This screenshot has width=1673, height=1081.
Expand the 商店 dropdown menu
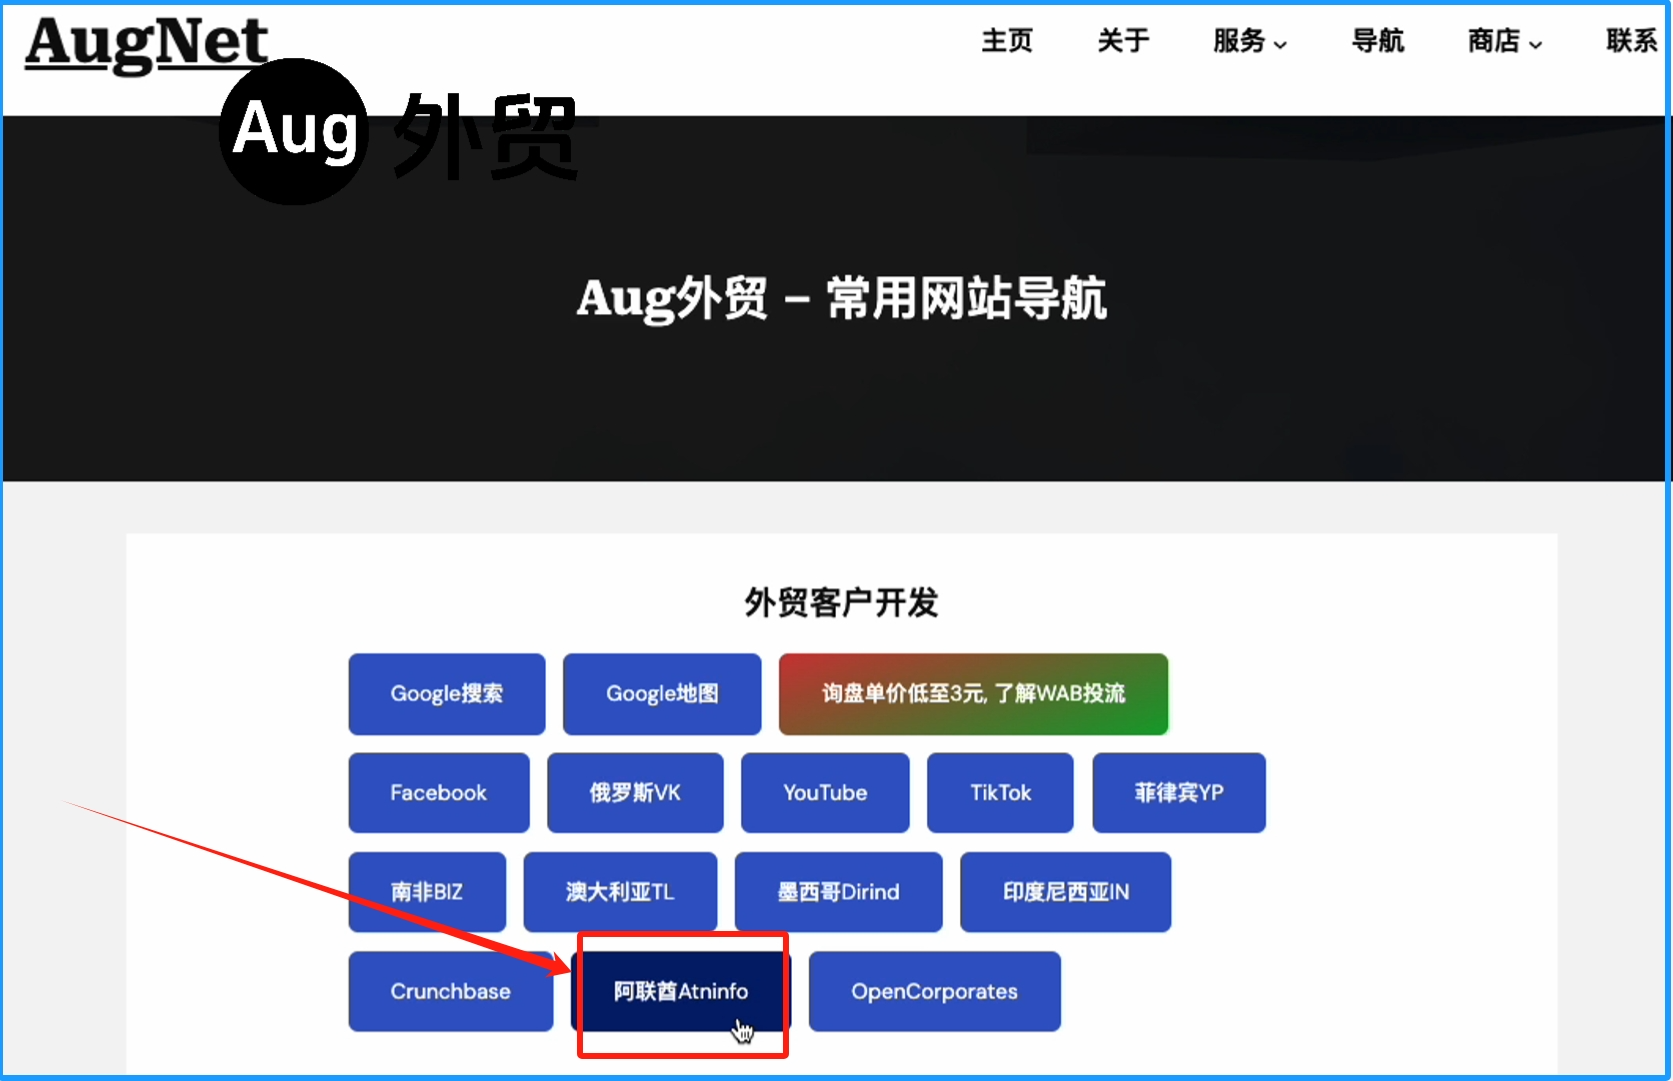click(1505, 41)
